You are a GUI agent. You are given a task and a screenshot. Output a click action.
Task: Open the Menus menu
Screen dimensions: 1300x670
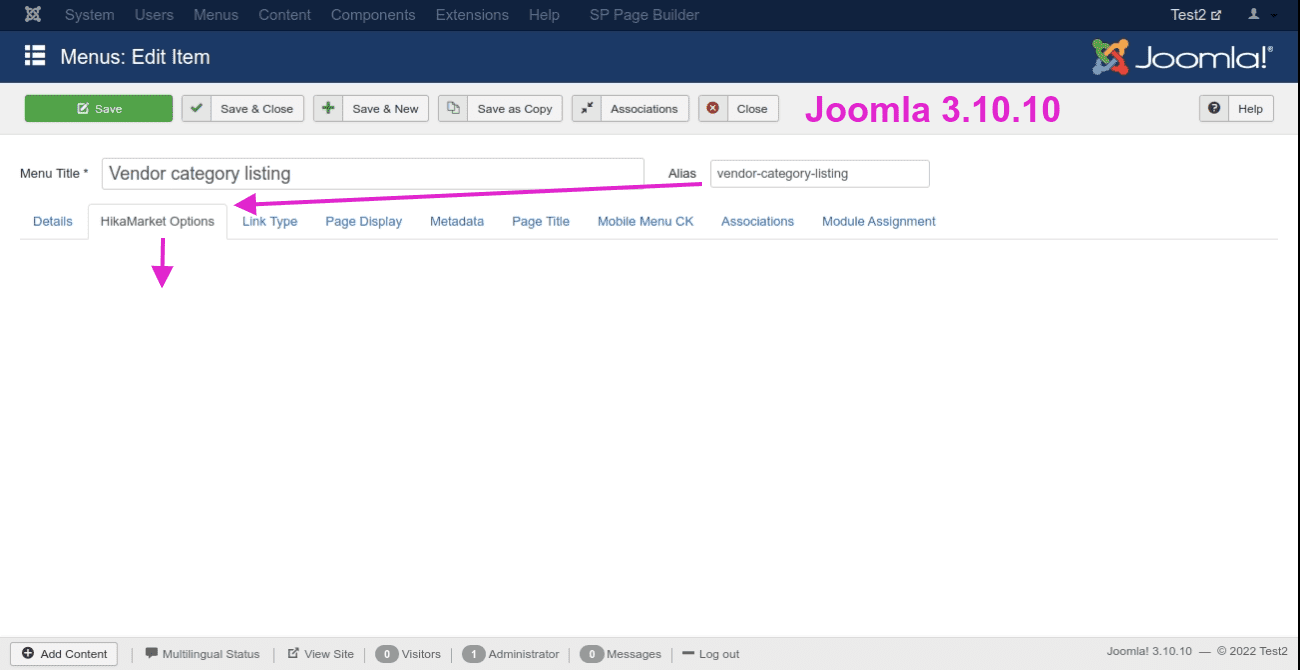coord(216,15)
